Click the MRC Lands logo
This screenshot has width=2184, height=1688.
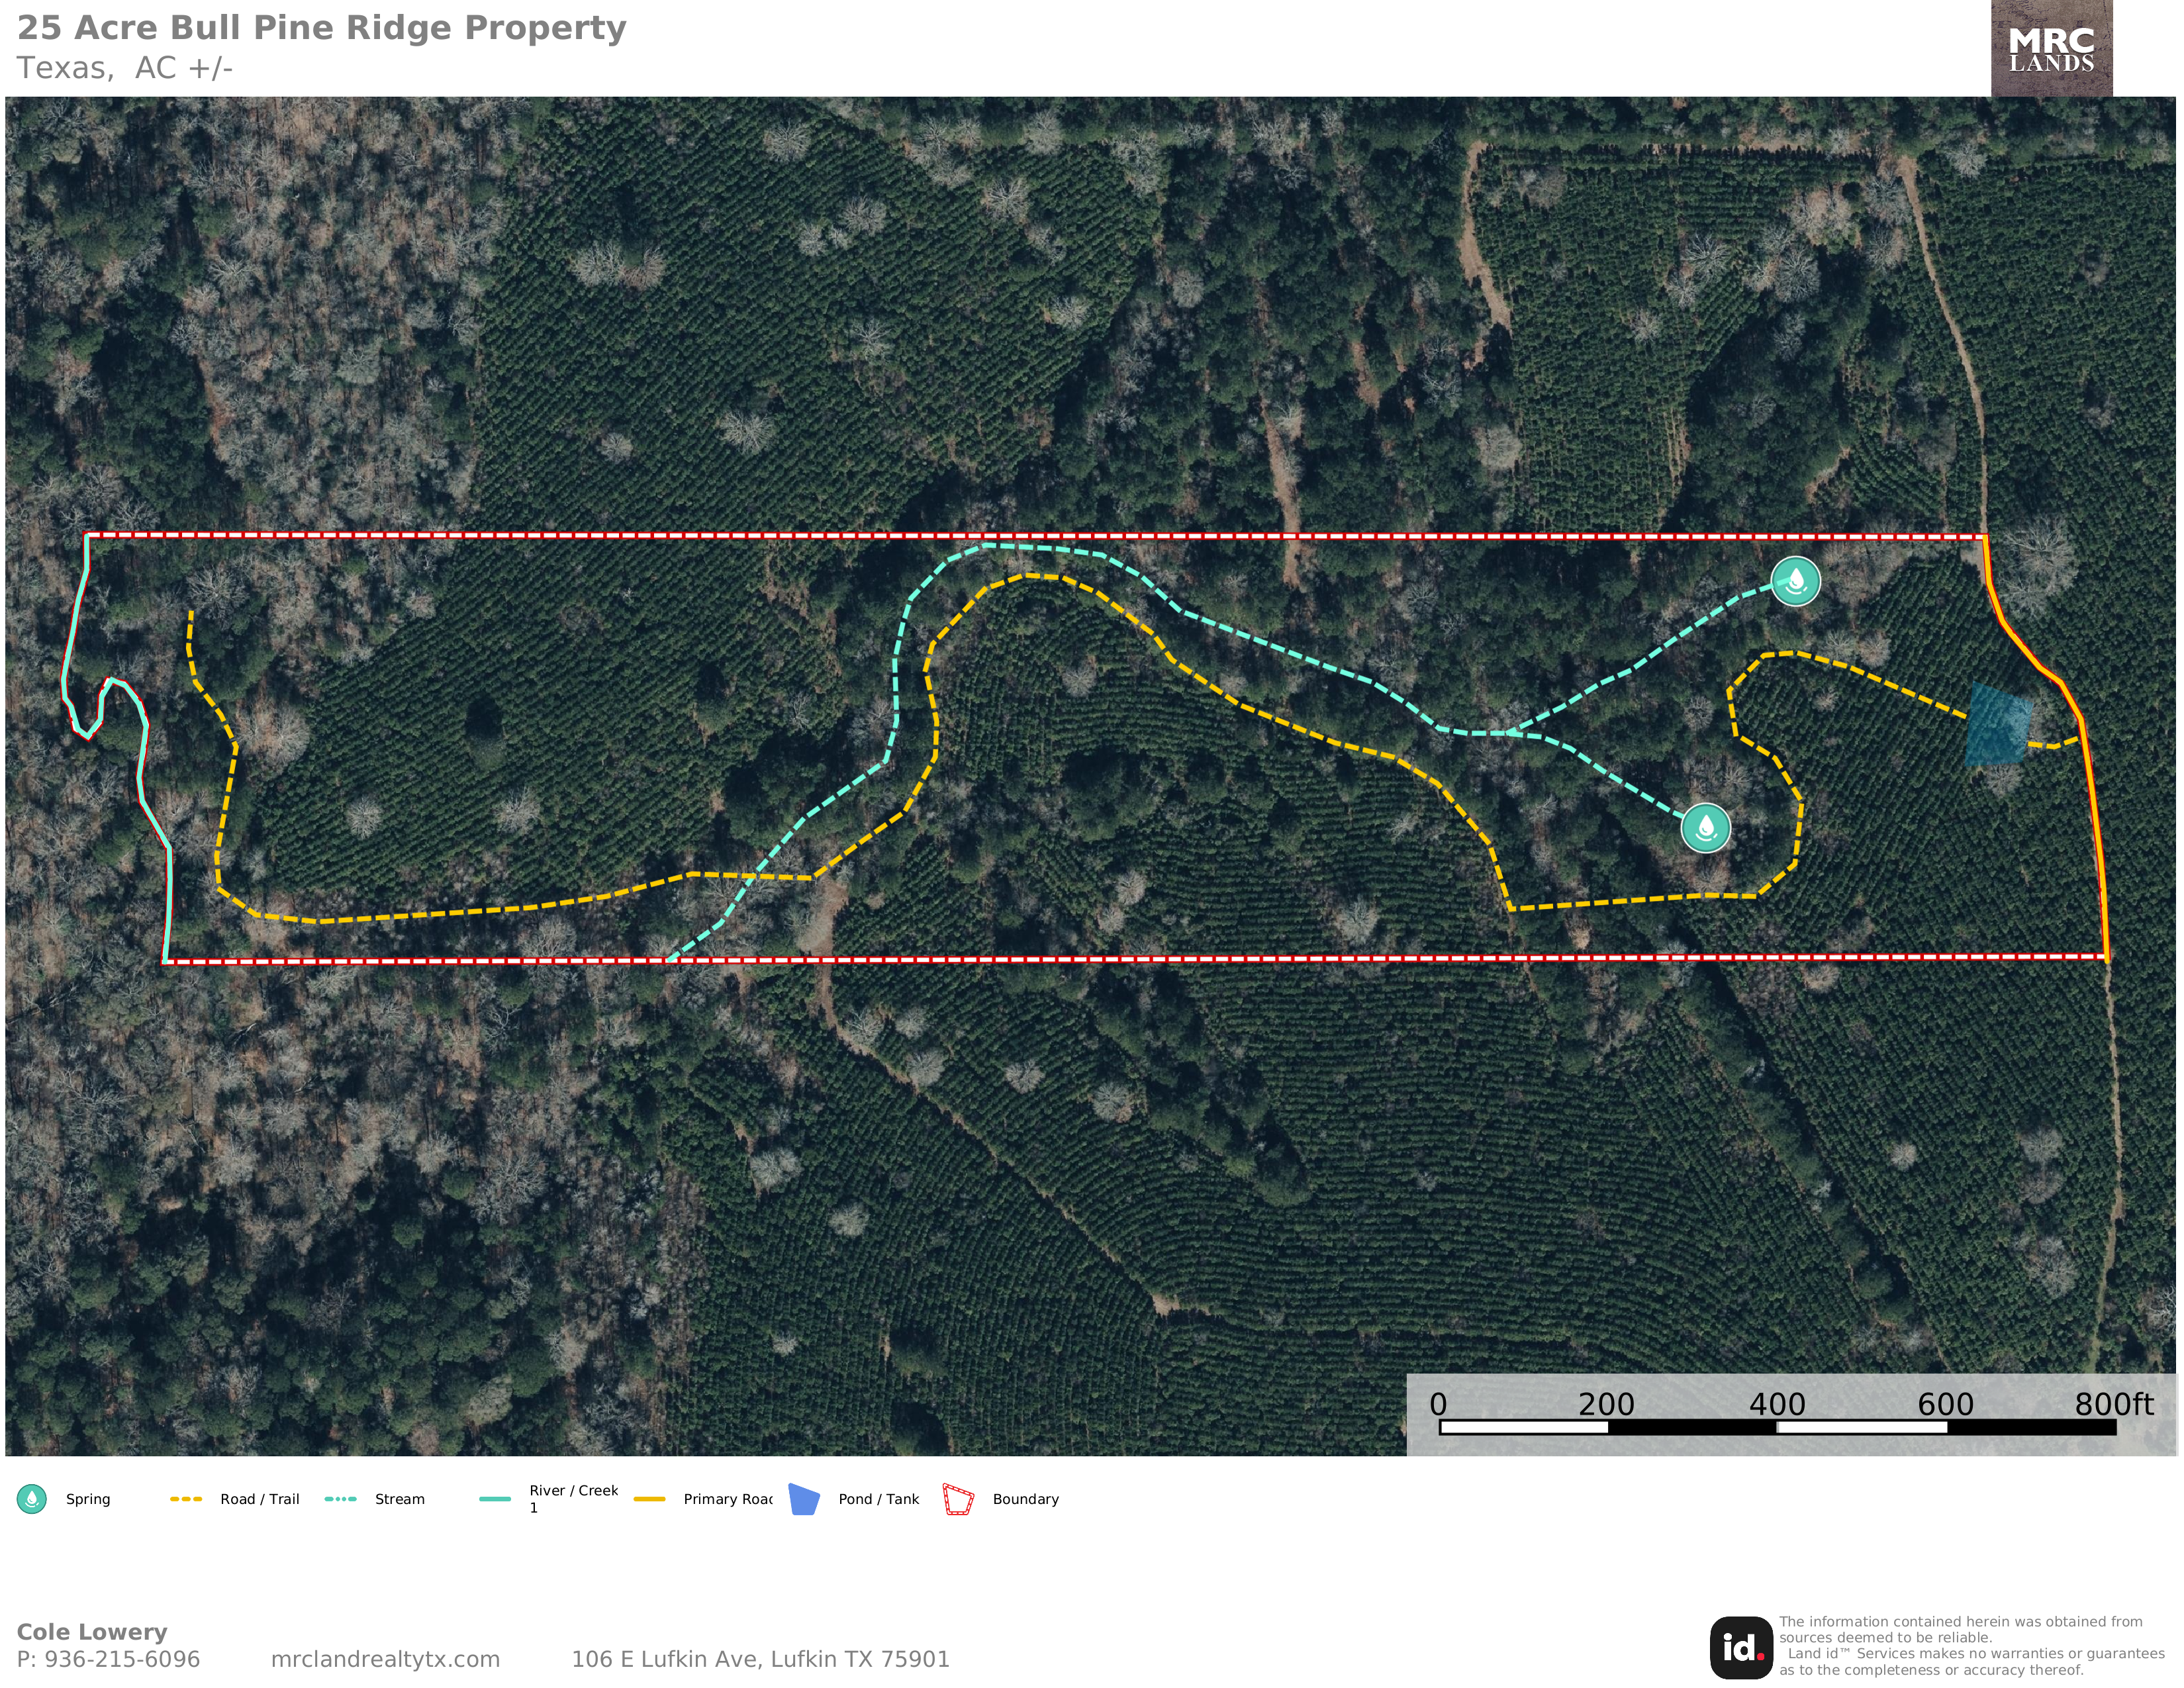pos(2051,49)
